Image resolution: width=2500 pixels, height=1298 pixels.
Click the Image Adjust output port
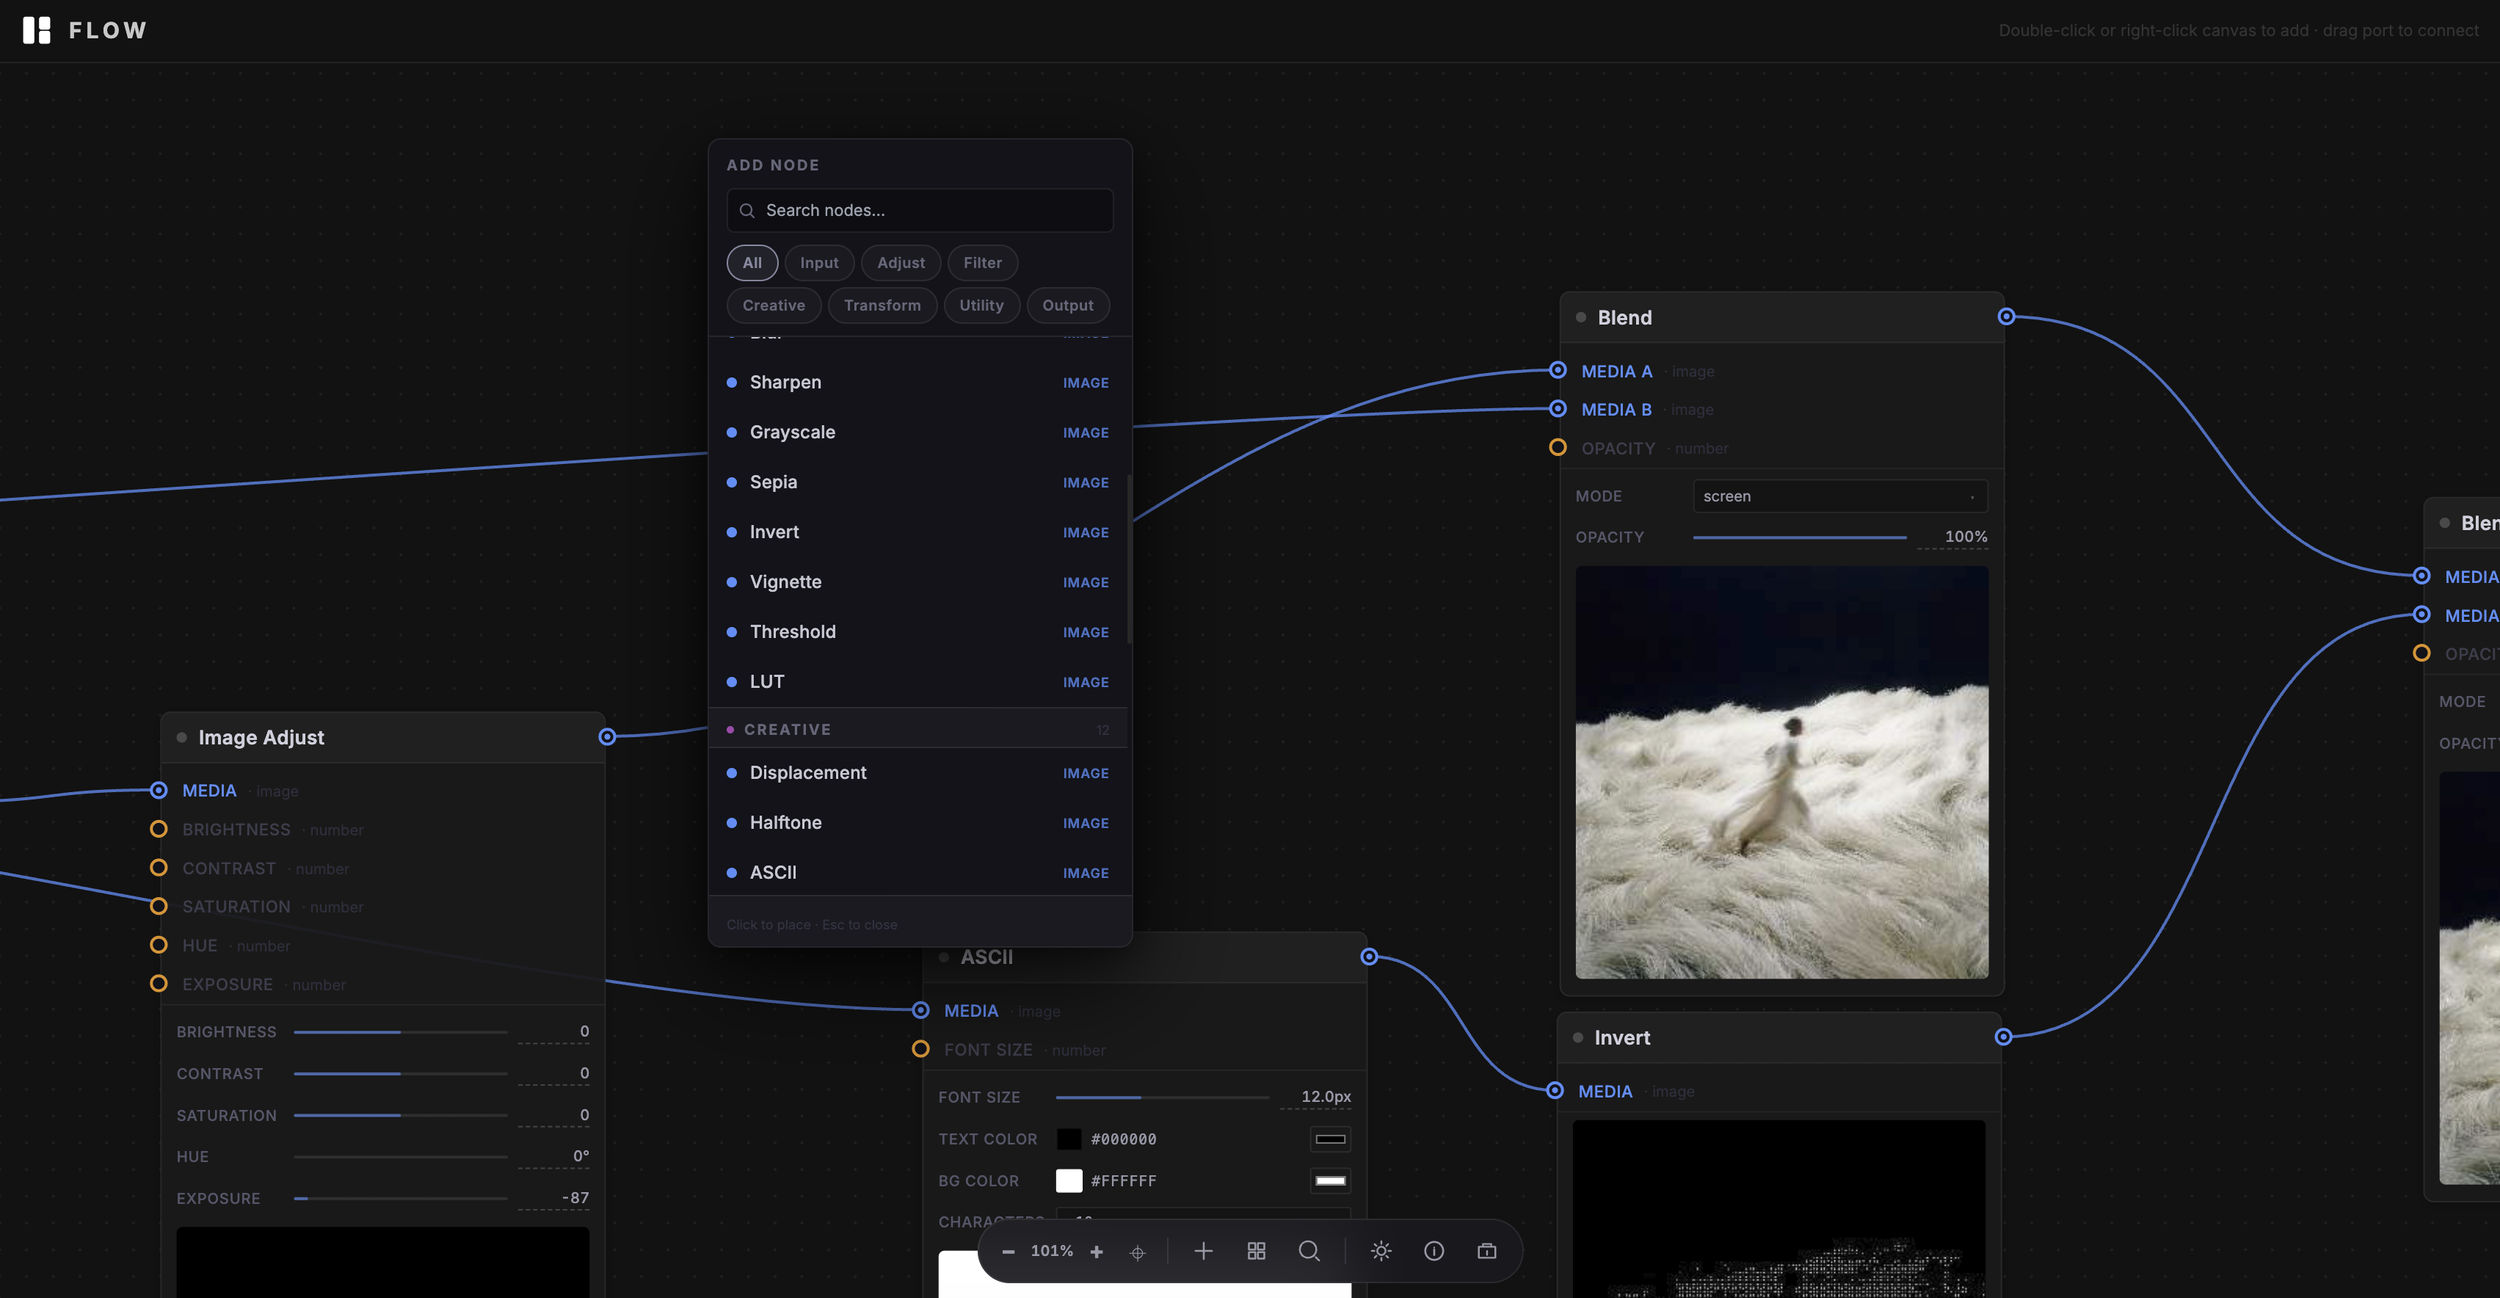[607, 737]
